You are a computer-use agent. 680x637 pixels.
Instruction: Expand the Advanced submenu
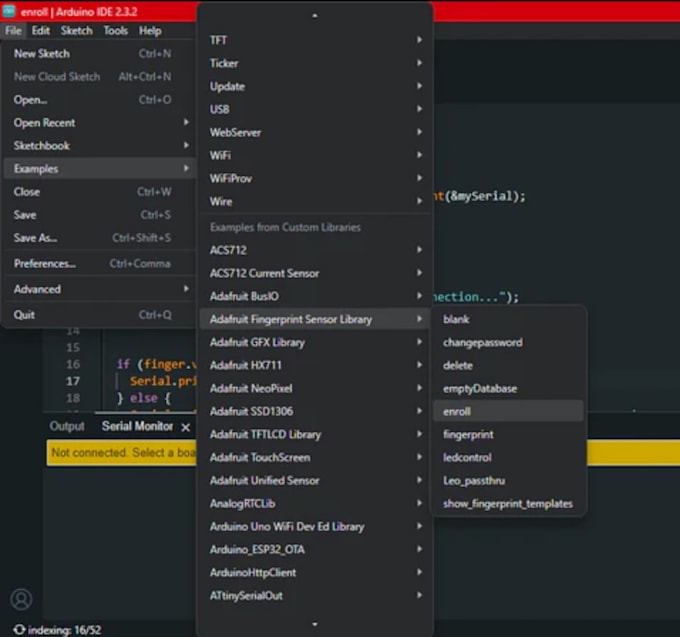(99, 289)
